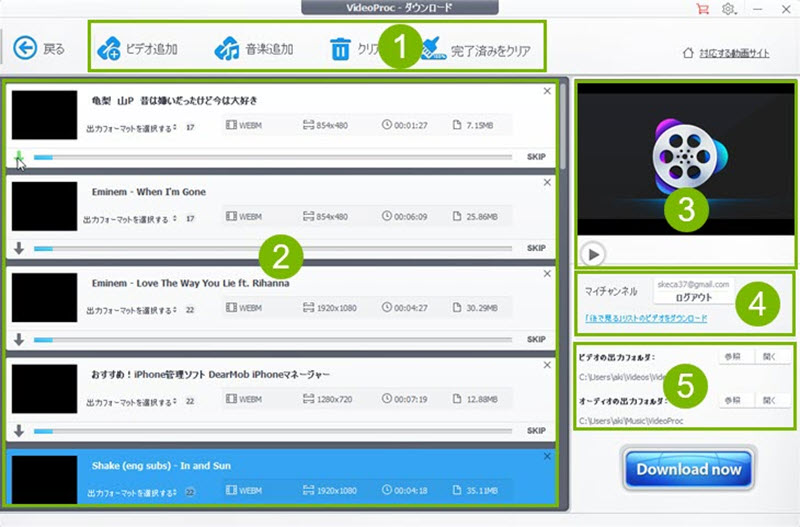The width and height of the screenshot is (800, 527).
Task: Start download arrow for Eminem - When I'm Gone
Action: tap(19, 248)
